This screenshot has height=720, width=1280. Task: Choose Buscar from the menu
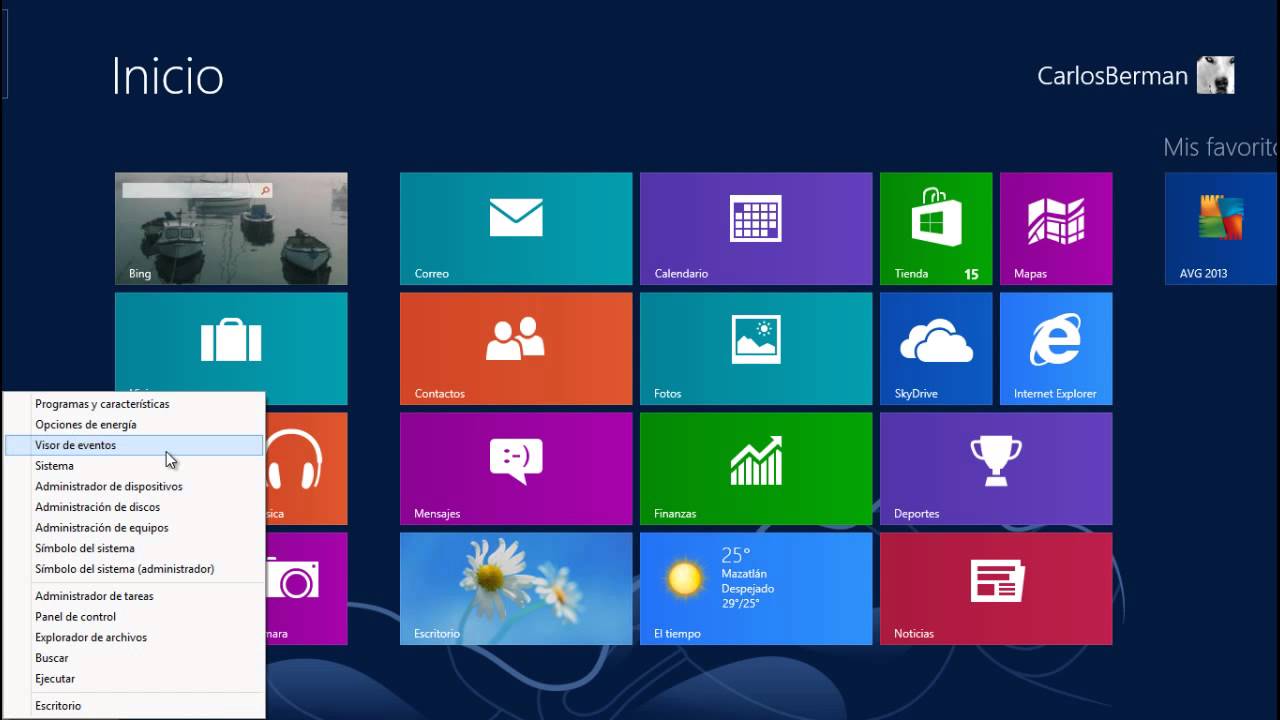(x=134, y=658)
